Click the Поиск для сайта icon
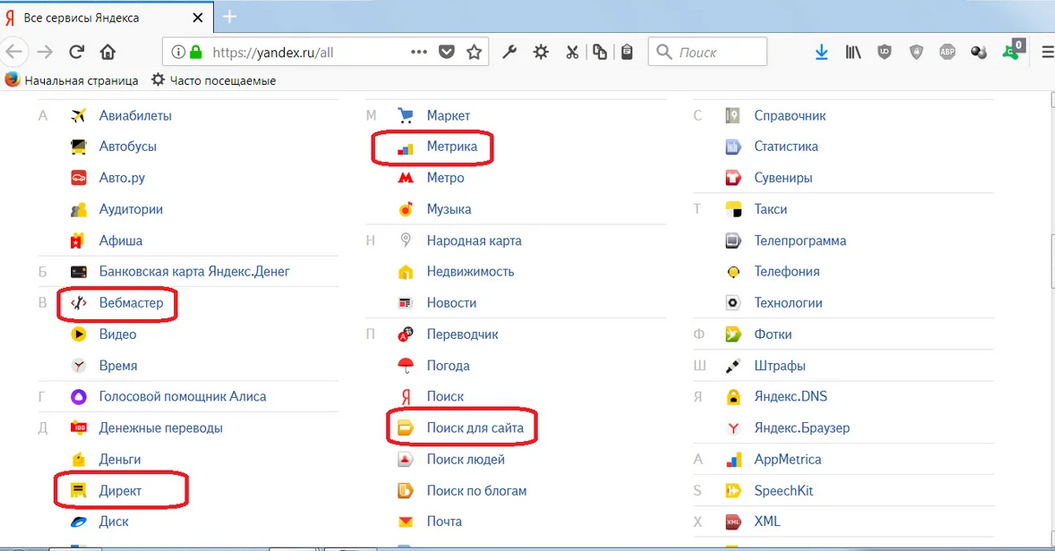The height and width of the screenshot is (551, 1055). 406,428
